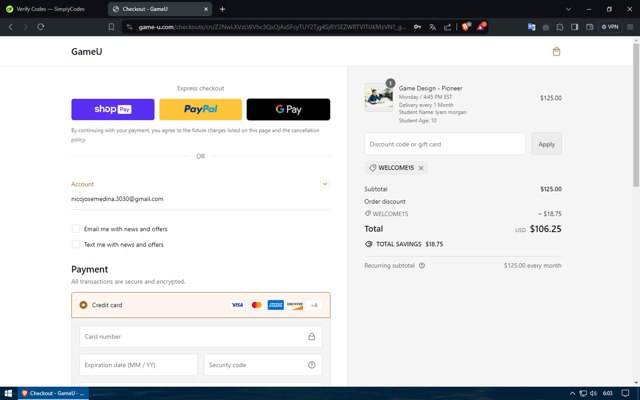The height and width of the screenshot is (400, 640).
Task: Click the site settings icon in address bar
Action: tap(129, 27)
